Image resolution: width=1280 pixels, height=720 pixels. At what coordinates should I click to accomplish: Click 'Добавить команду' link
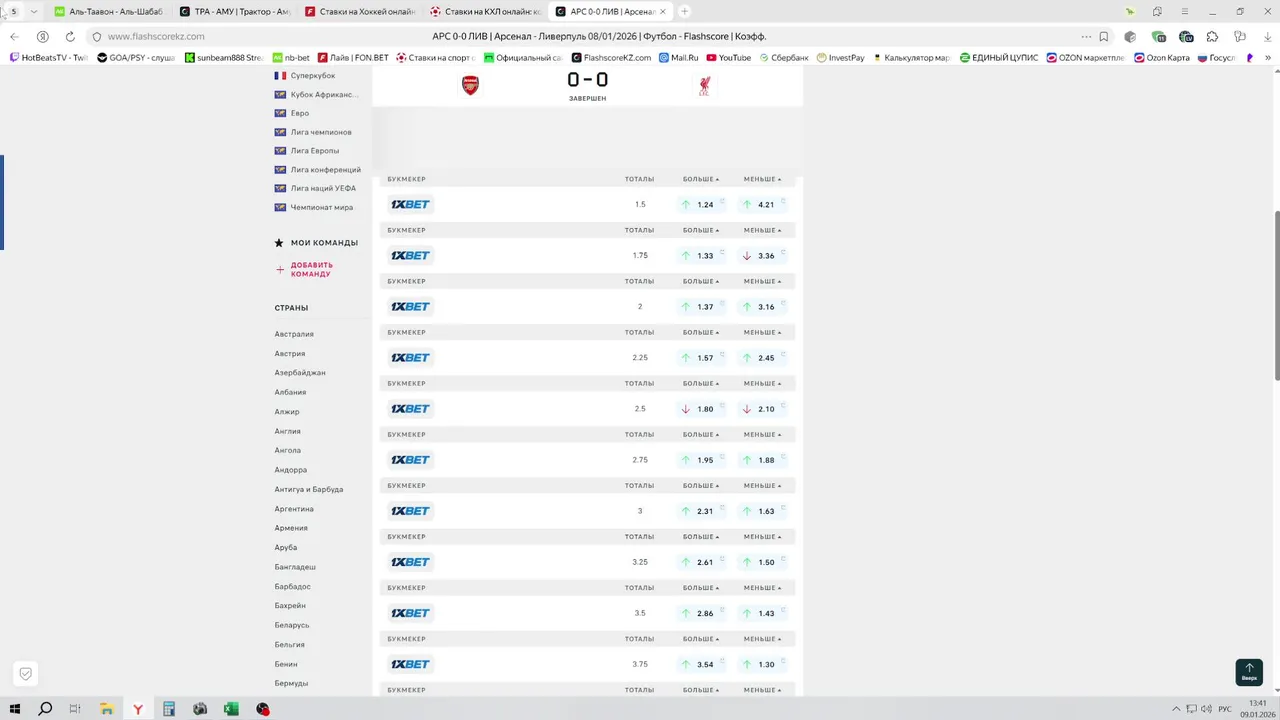point(312,270)
